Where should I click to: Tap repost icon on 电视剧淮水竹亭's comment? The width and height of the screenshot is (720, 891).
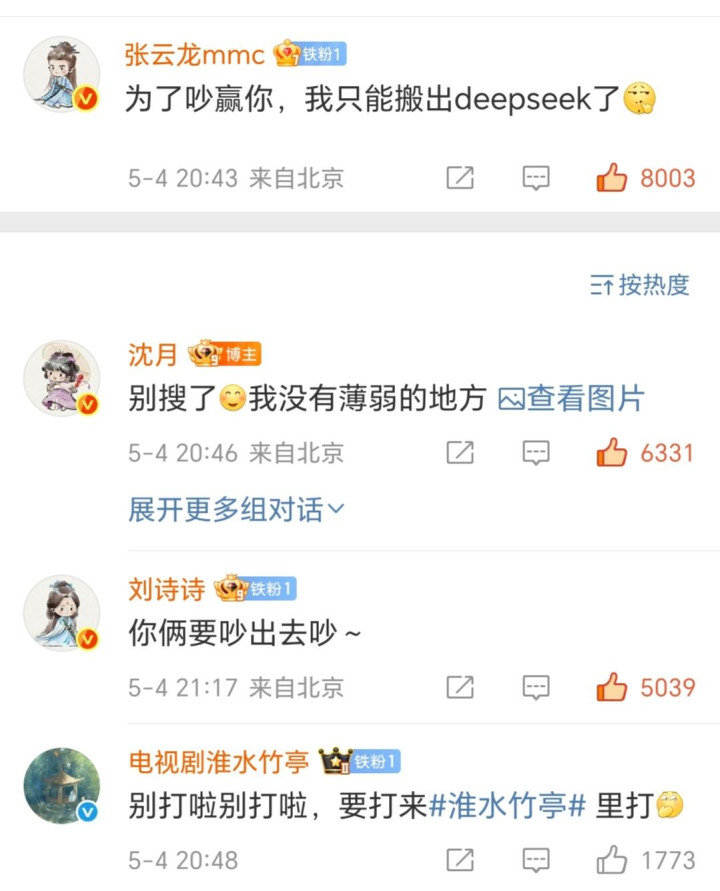pyautogui.click(x=460, y=860)
